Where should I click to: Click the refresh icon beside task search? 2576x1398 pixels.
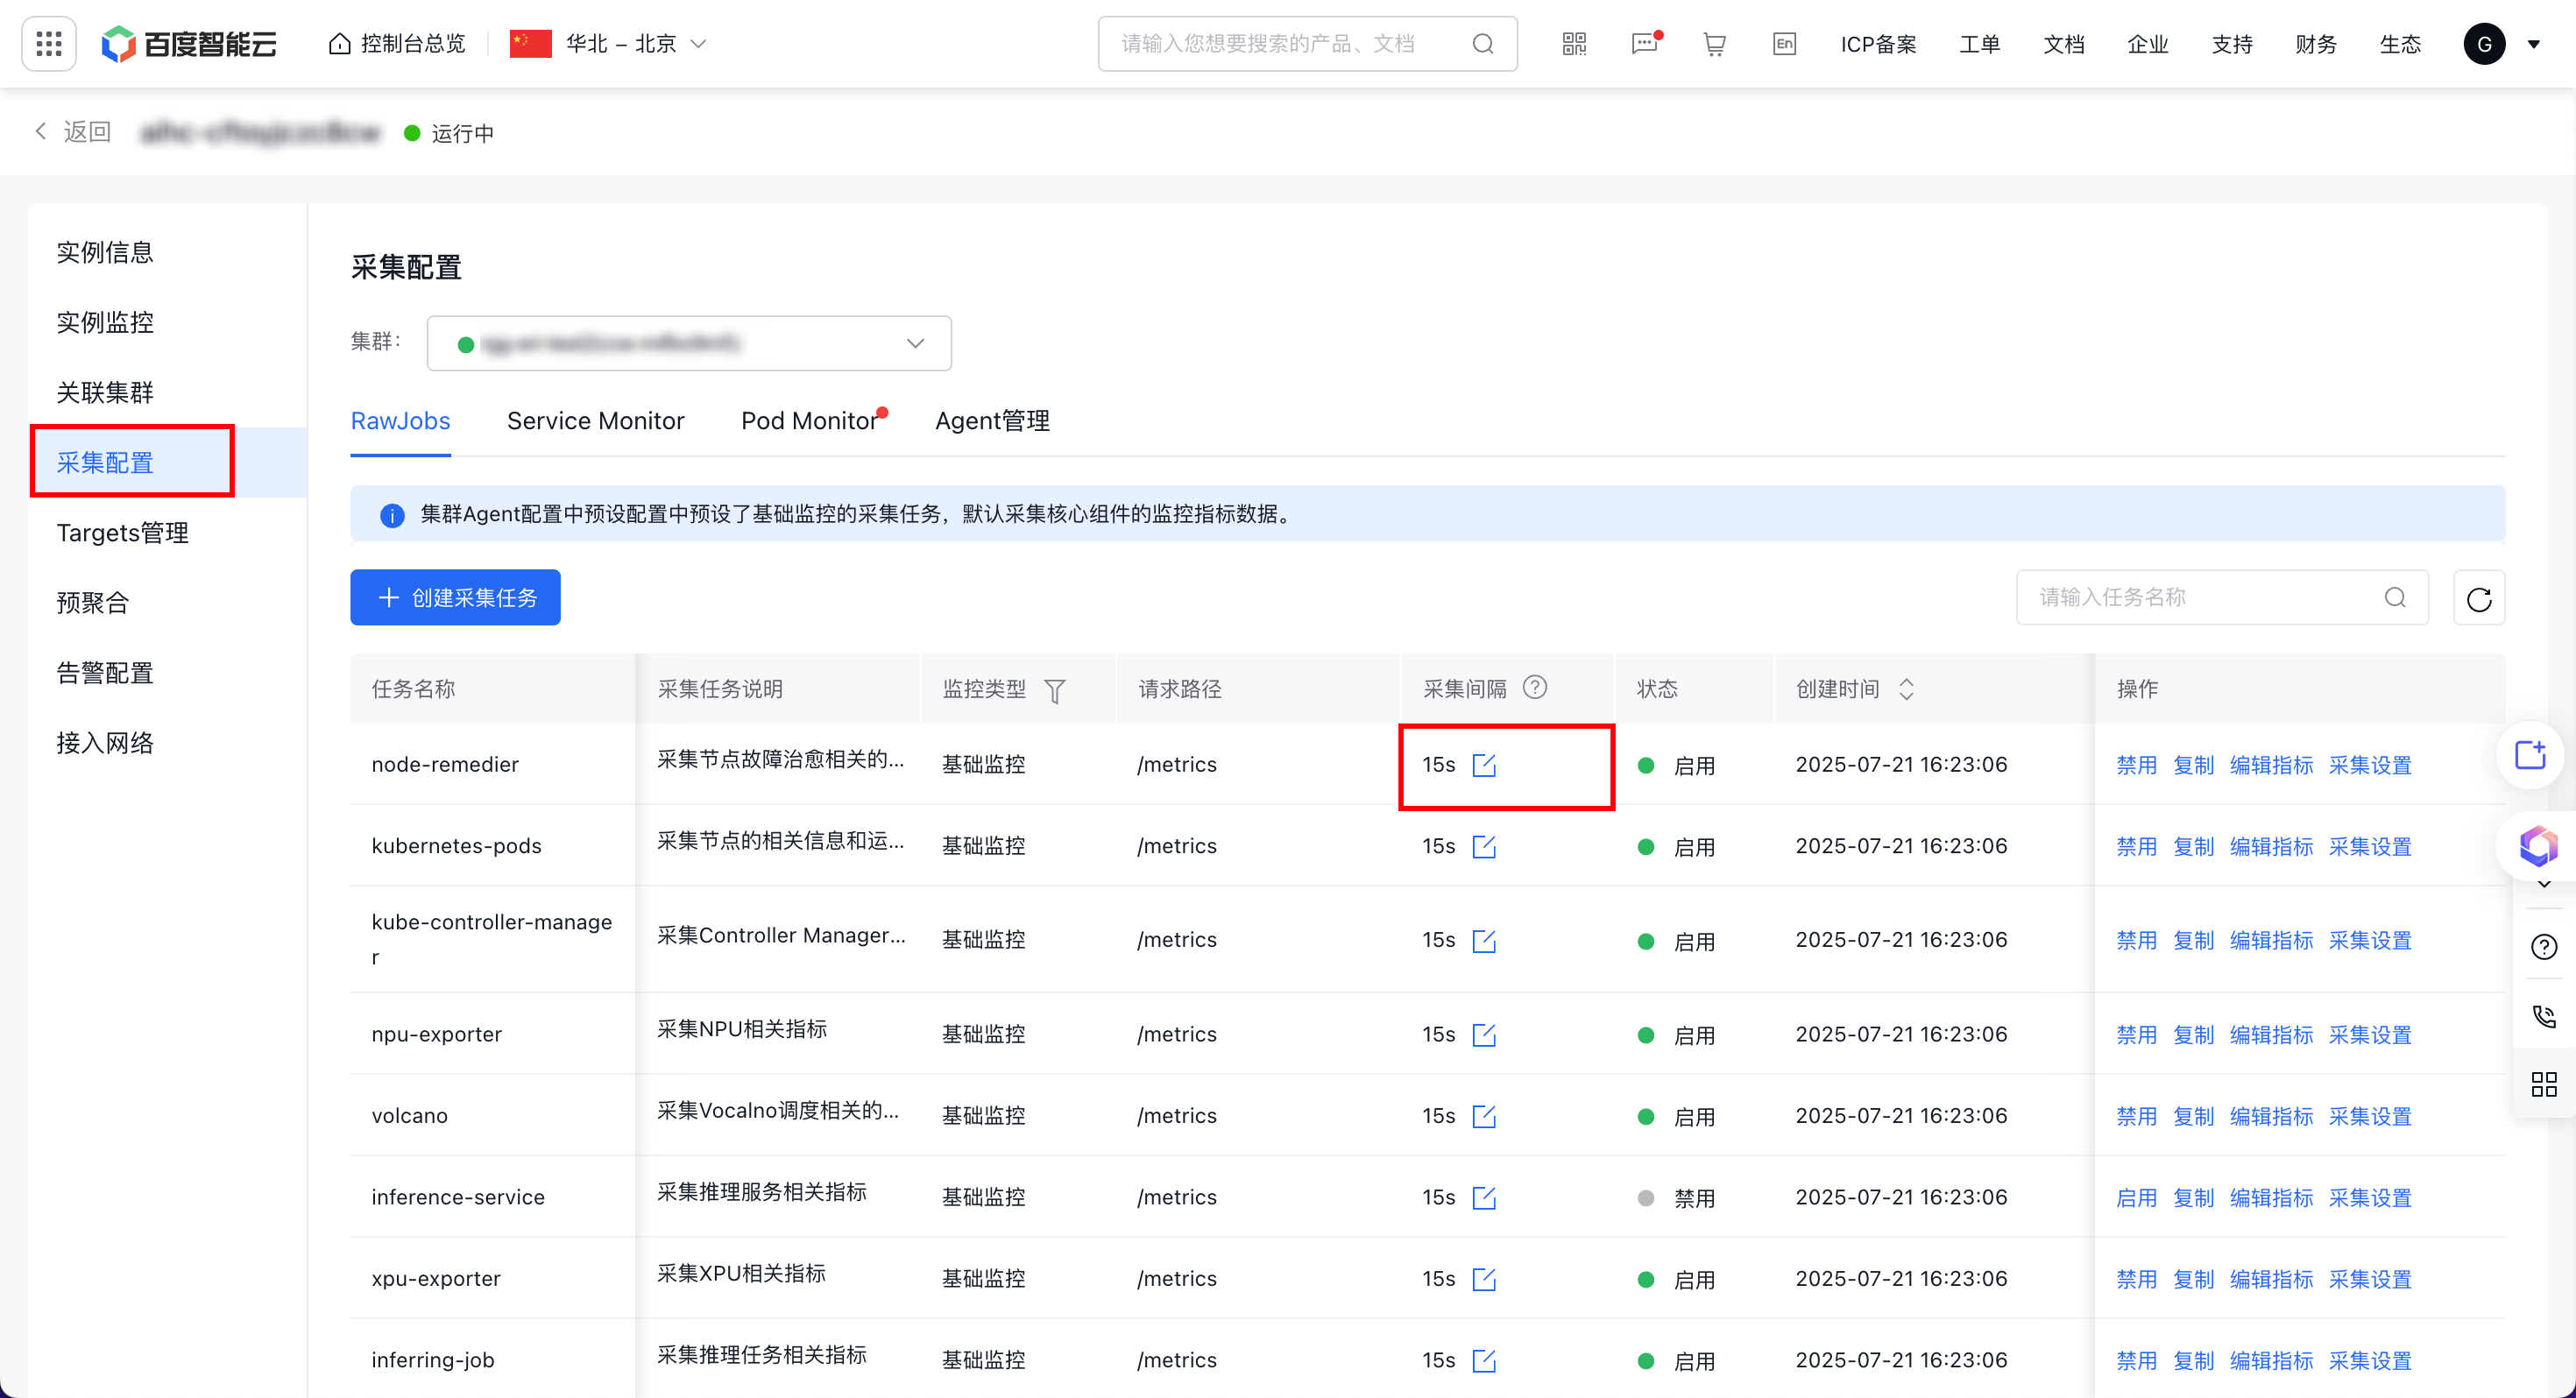(2479, 598)
